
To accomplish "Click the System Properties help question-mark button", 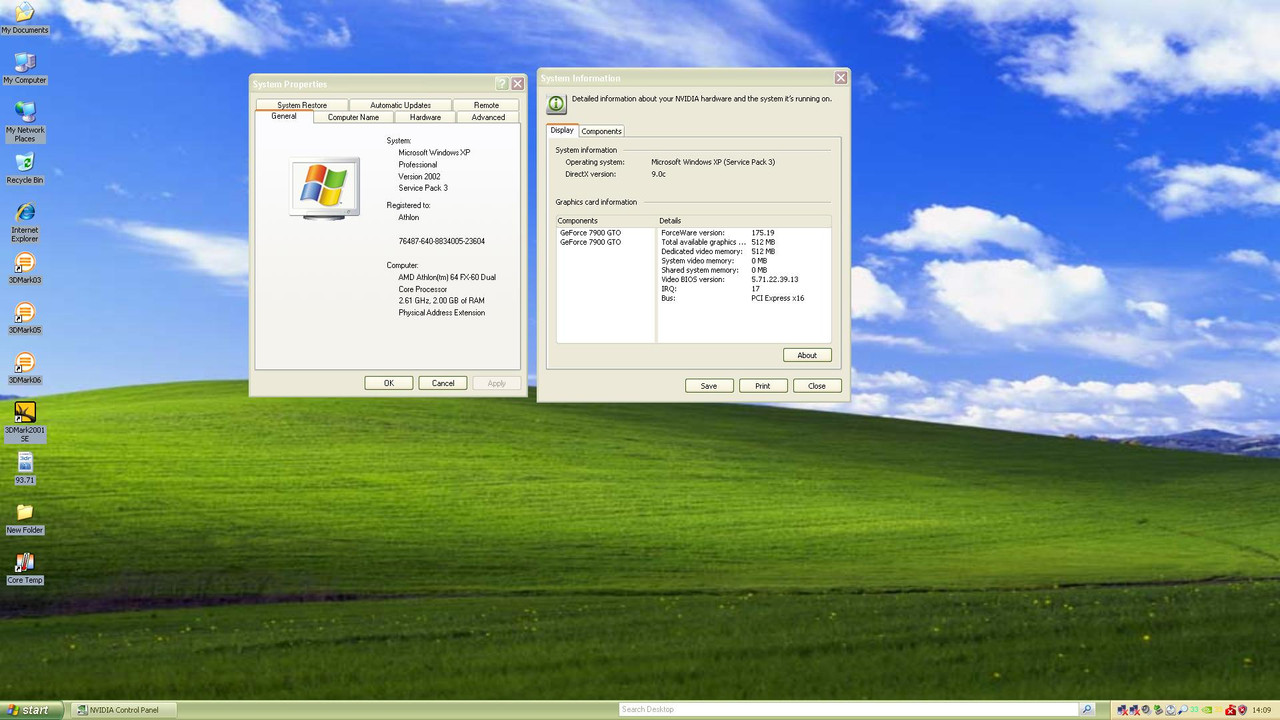I will pyautogui.click(x=501, y=84).
